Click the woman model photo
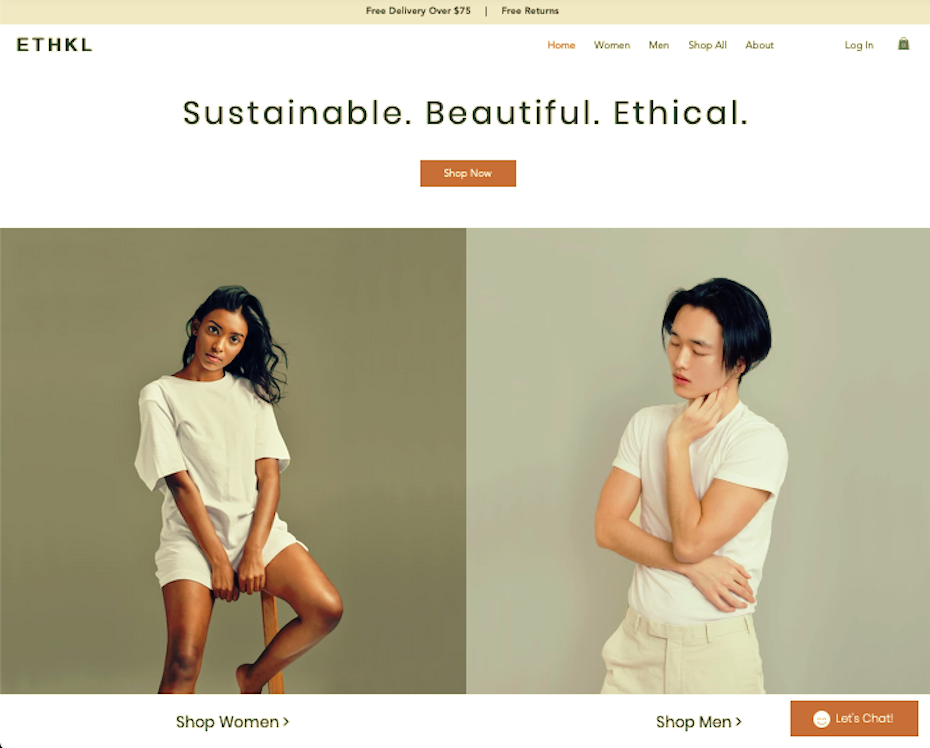 pyautogui.click(x=233, y=461)
